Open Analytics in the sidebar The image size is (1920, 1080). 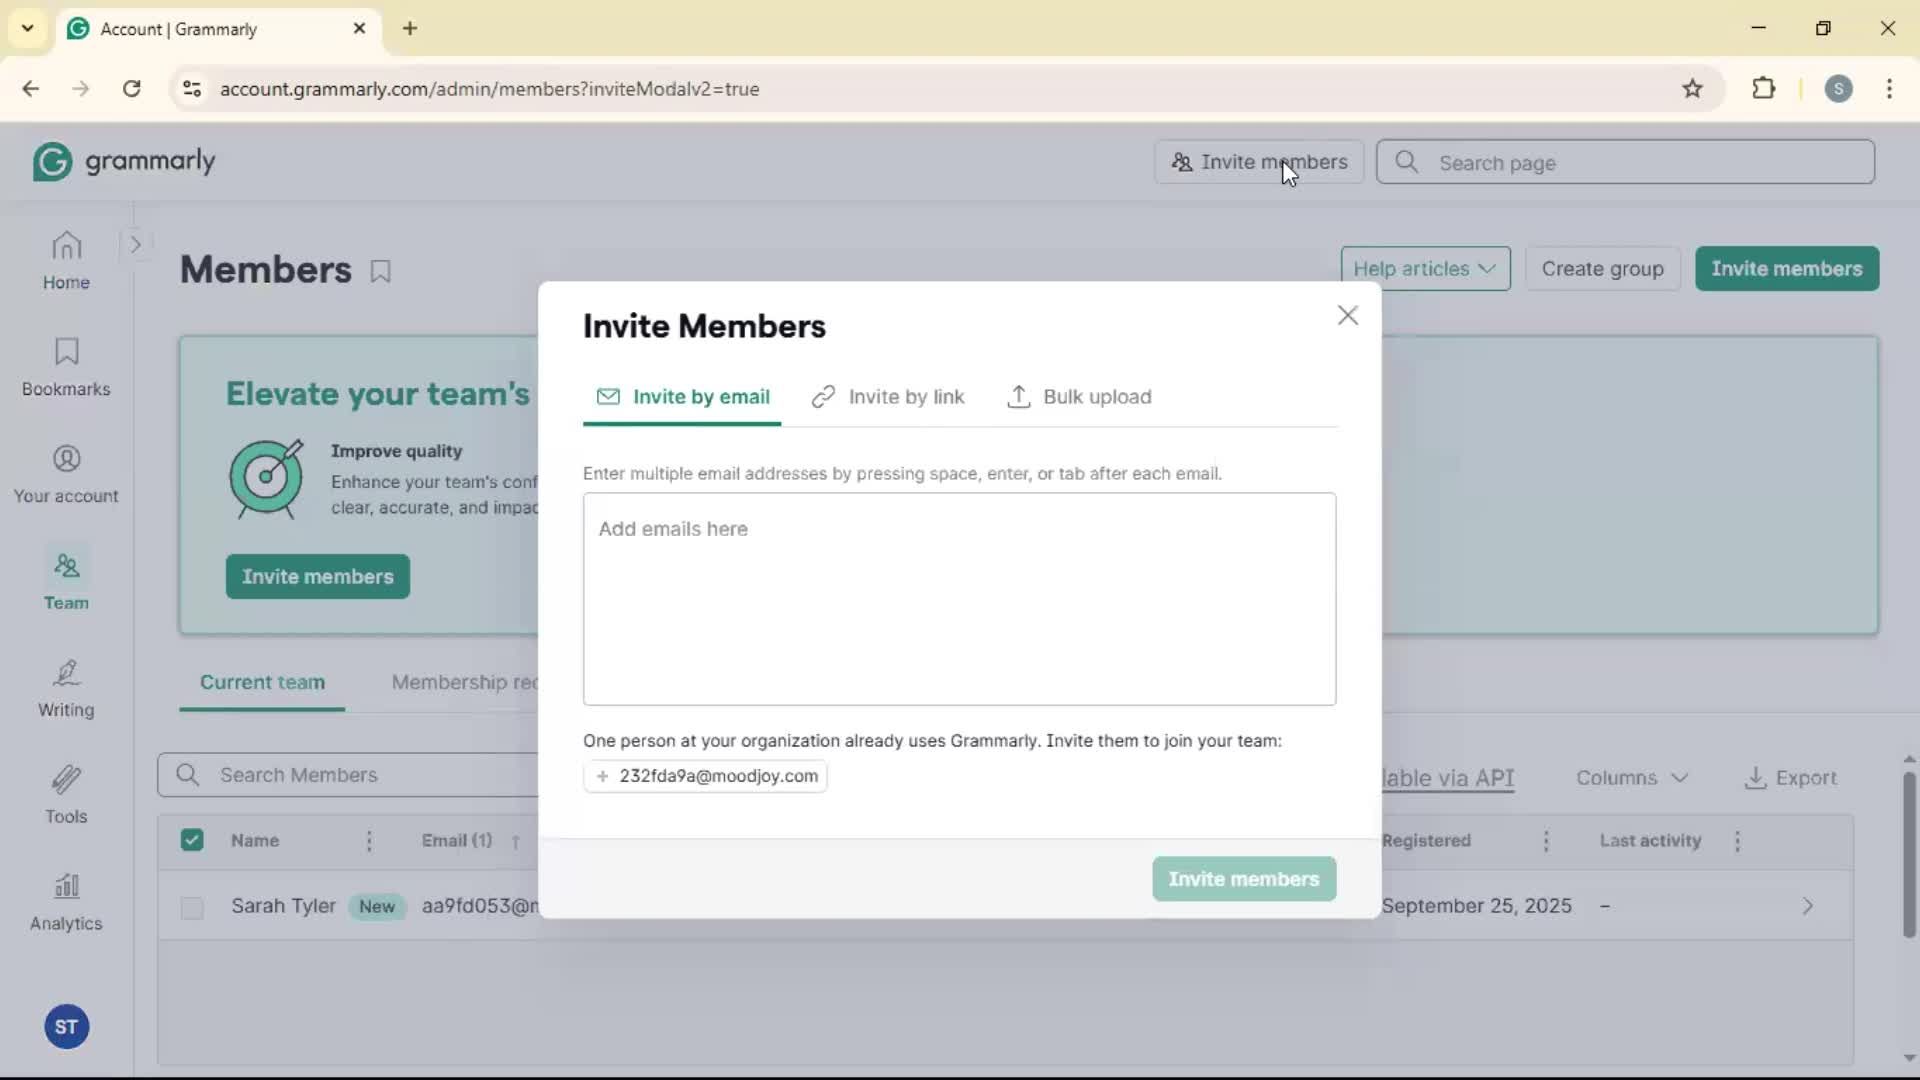point(66,903)
